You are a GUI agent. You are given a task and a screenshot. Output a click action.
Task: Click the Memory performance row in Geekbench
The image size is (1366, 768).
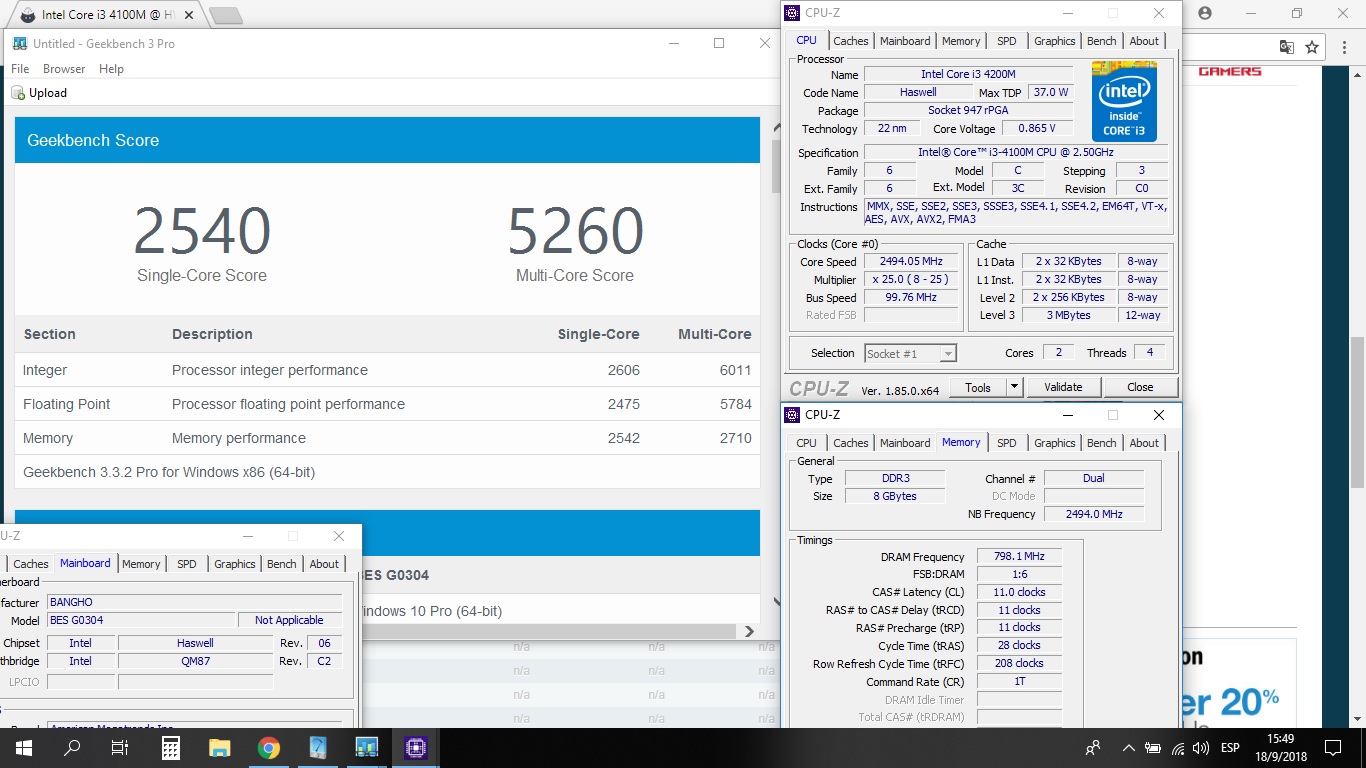(x=387, y=438)
